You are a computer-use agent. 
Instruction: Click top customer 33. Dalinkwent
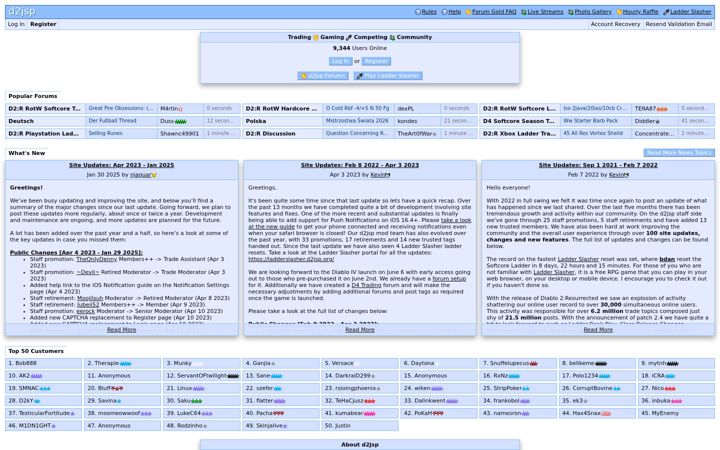(439, 401)
